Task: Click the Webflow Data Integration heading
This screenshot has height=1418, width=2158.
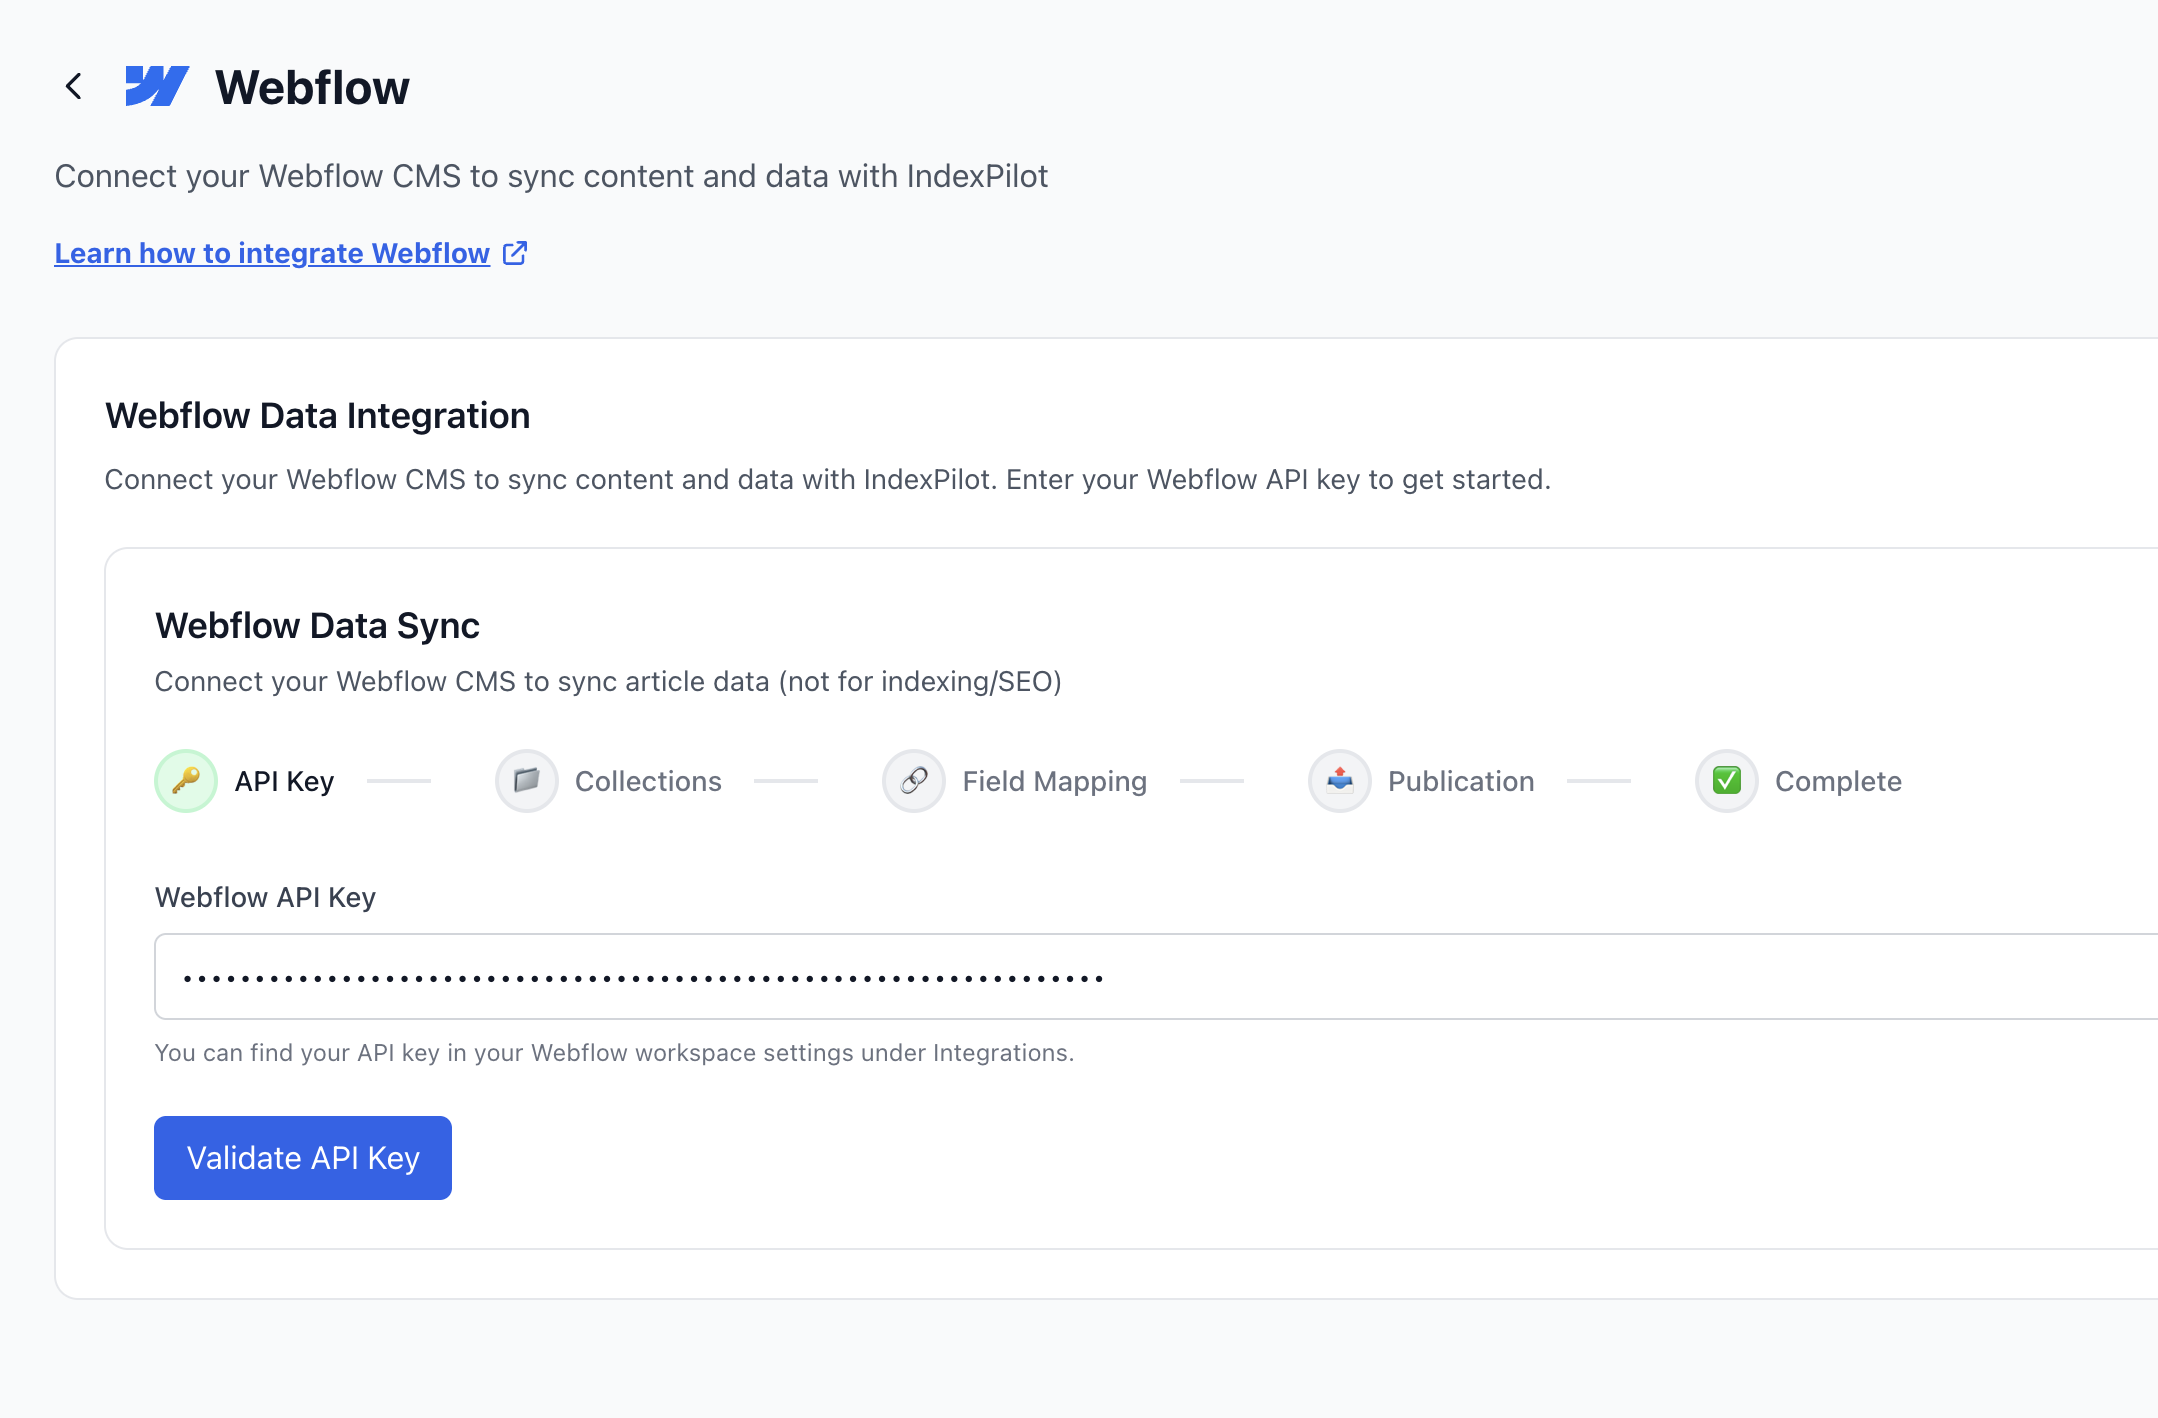Action: pos(318,415)
